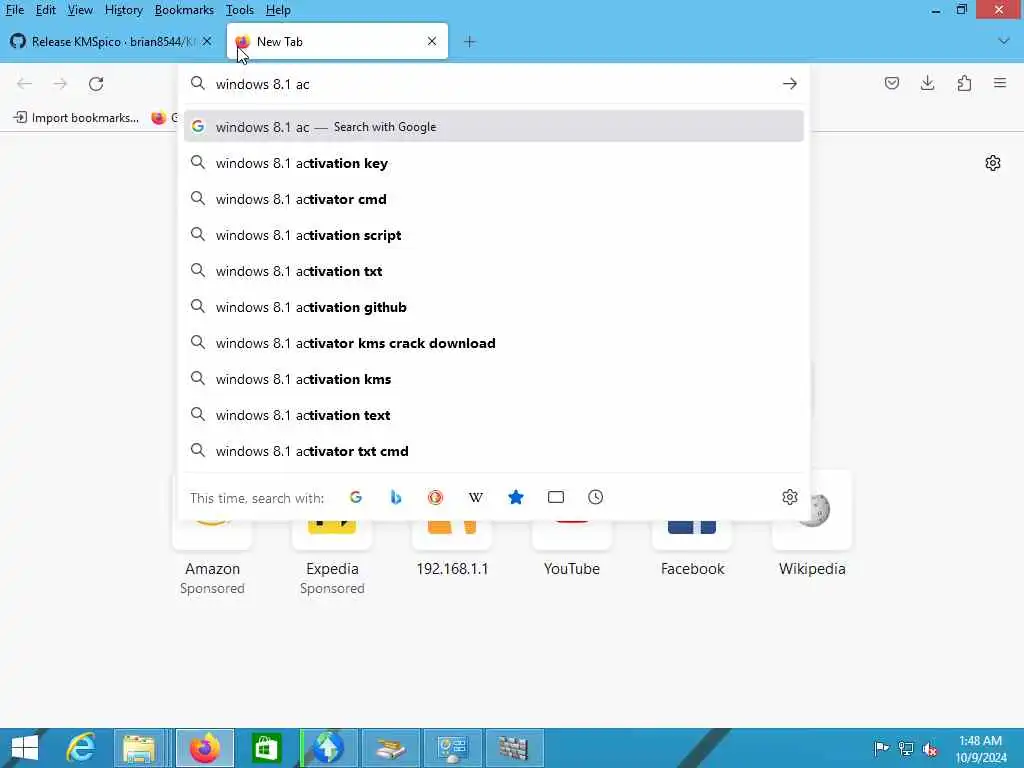Go forward with the forward arrow
The image size is (1024, 768).
click(x=60, y=84)
